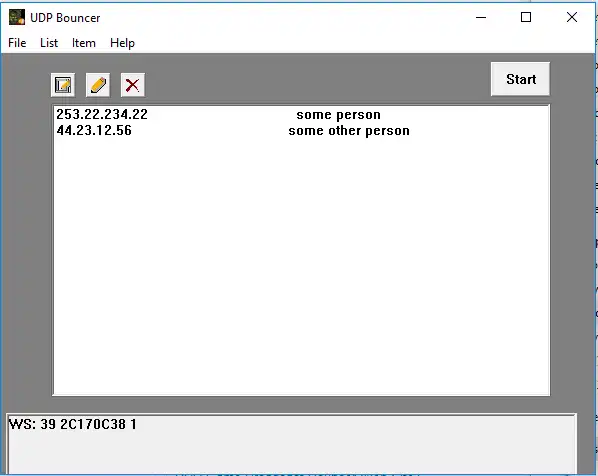This screenshot has height=476, width=598.
Task: Maximize the UDP Bouncer window
Action: click(x=526, y=17)
